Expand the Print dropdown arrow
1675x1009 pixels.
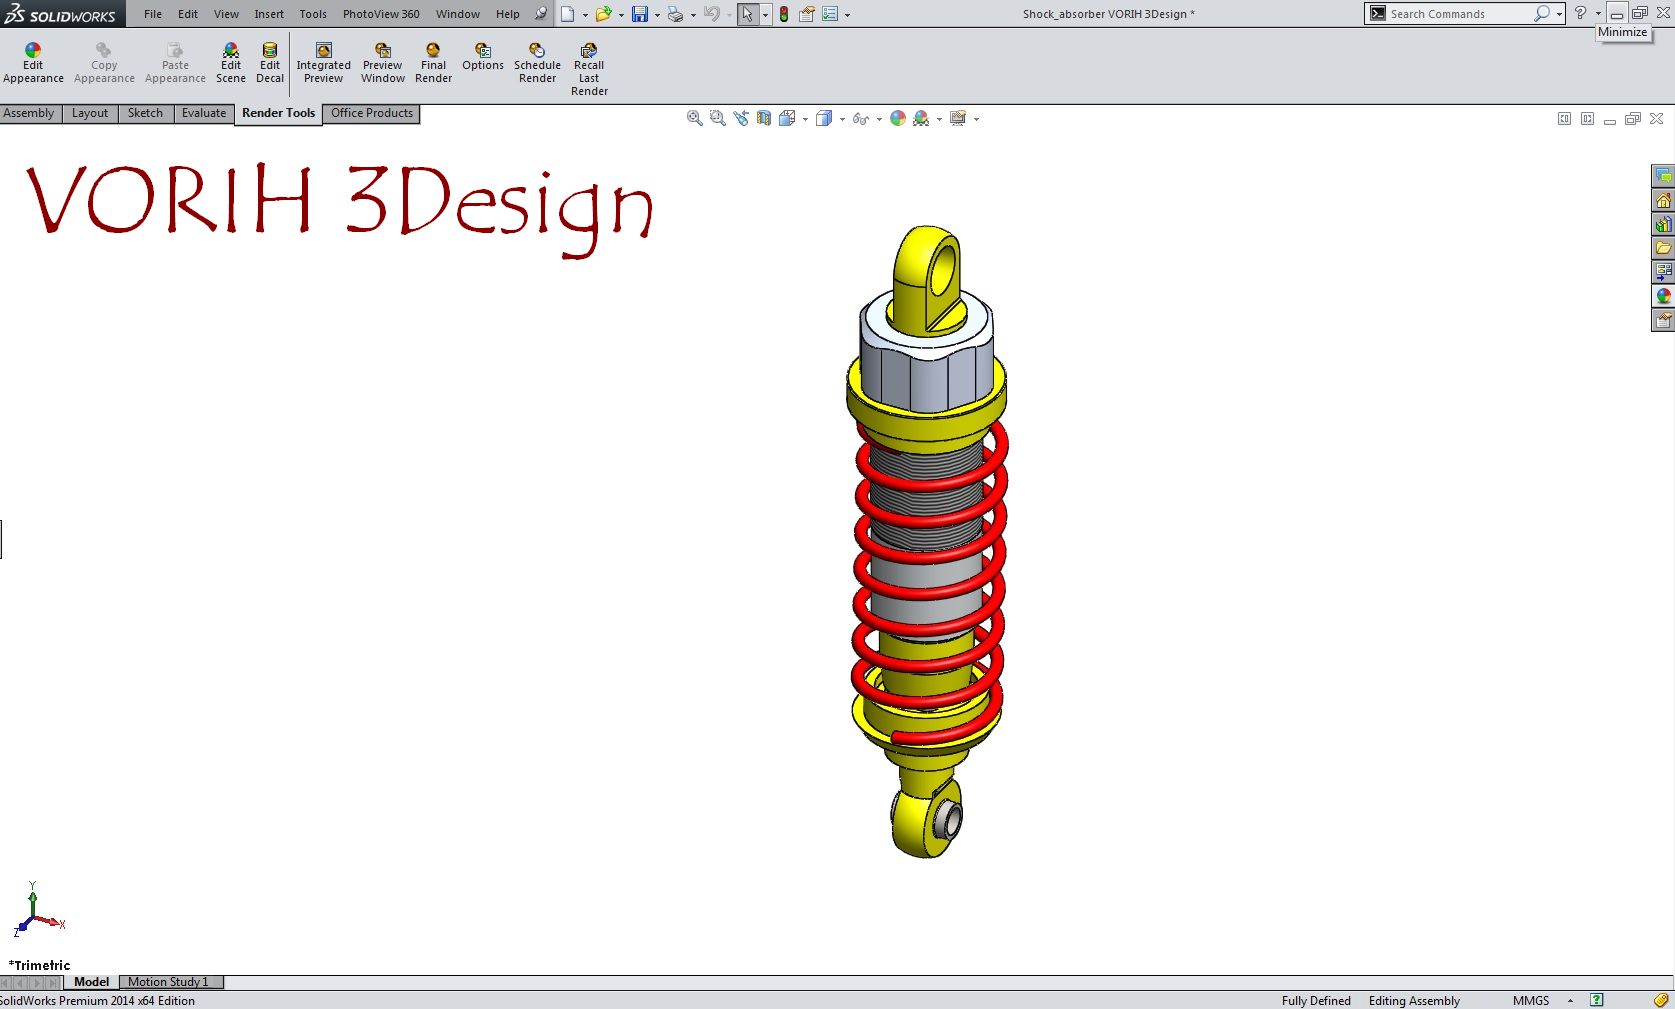pyautogui.click(x=693, y=15)
